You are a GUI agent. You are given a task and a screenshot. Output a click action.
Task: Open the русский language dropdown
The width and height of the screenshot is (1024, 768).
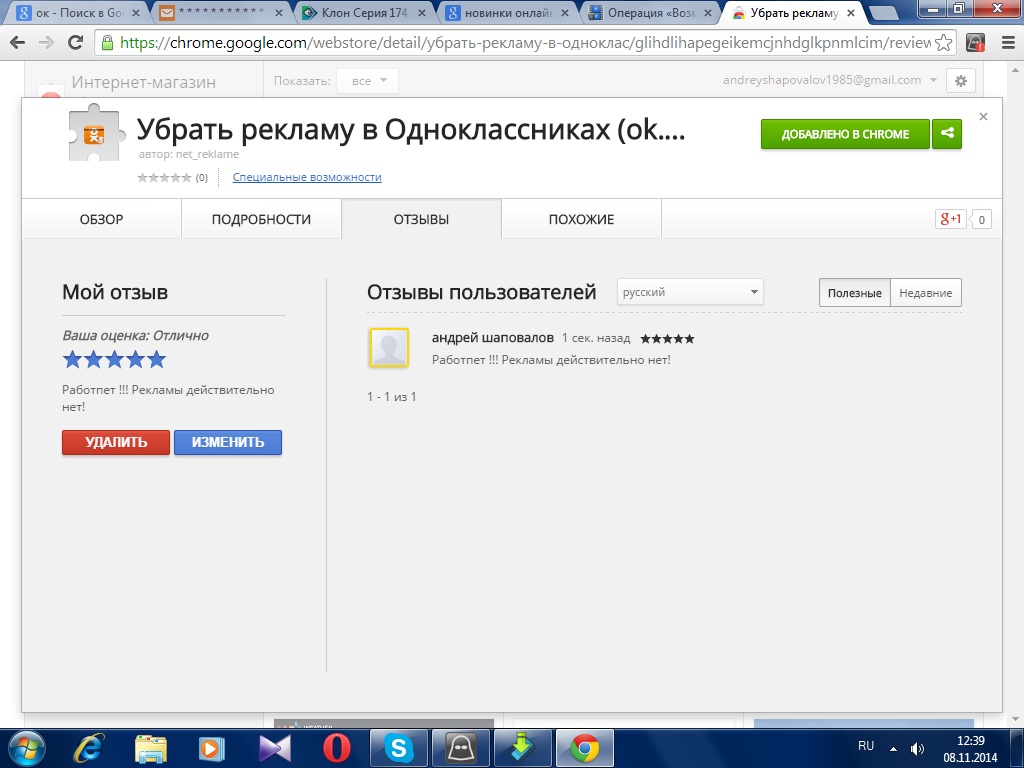pos(690,292)
